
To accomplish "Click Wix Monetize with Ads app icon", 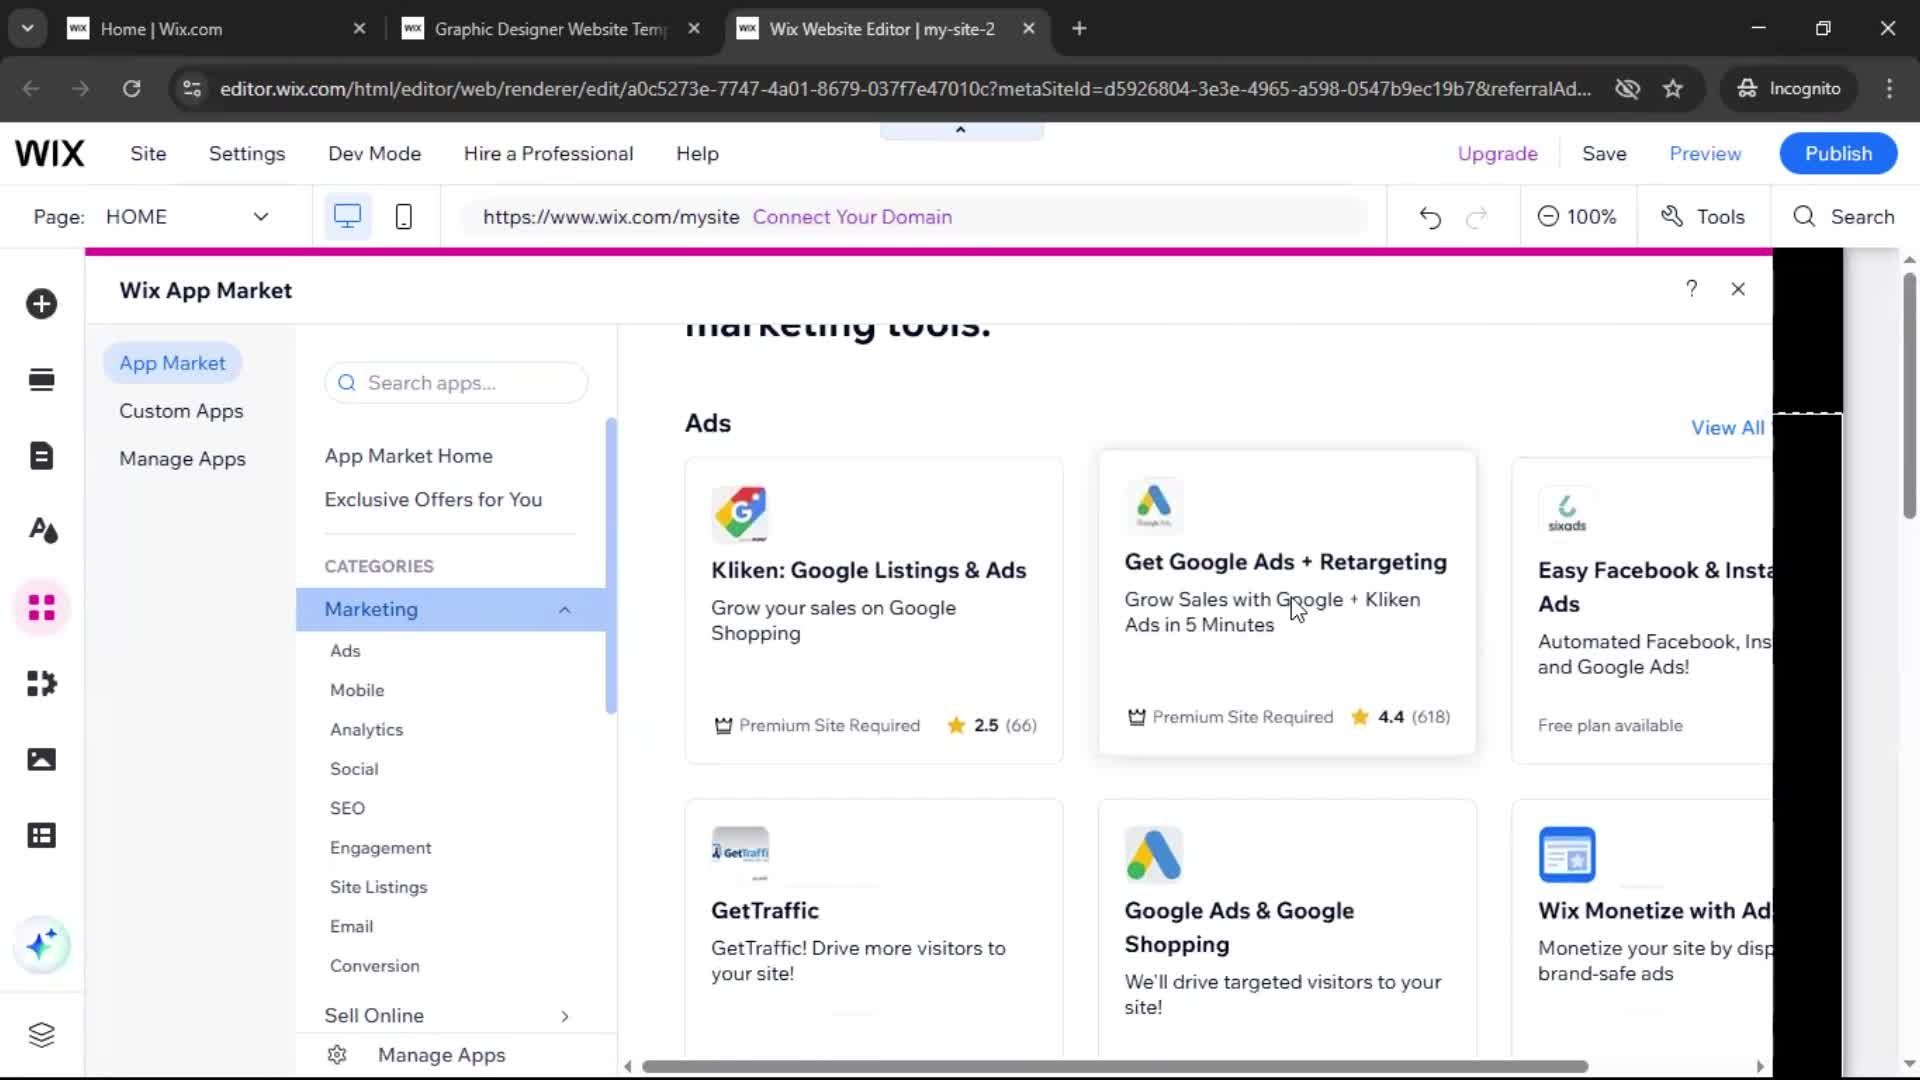I will 1566,854.
